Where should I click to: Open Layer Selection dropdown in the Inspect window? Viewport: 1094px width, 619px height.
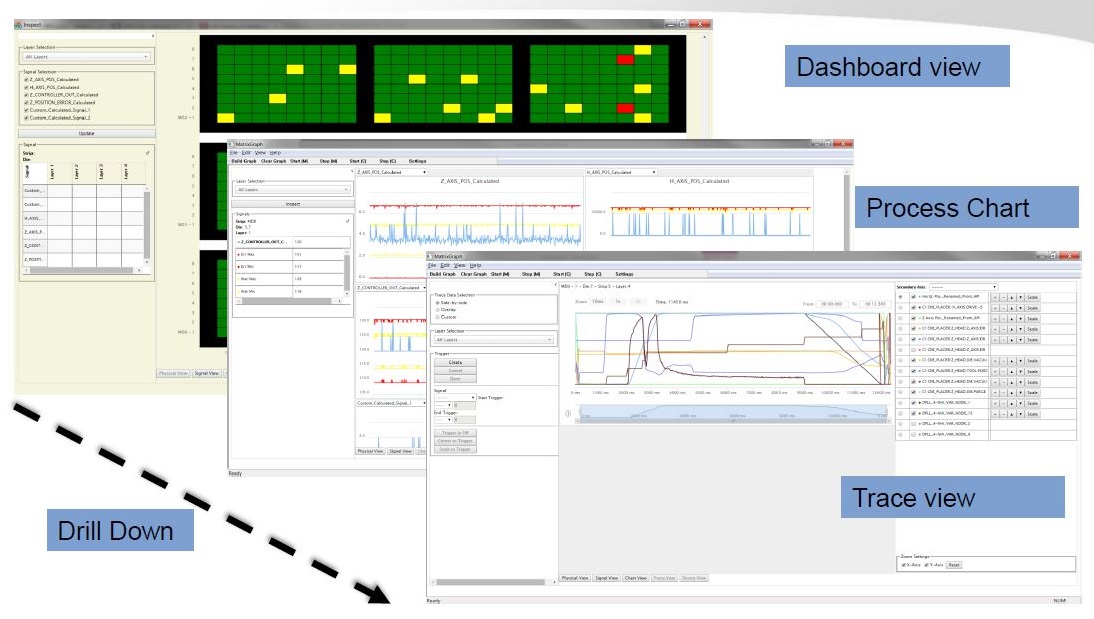[x=87, y=57]
